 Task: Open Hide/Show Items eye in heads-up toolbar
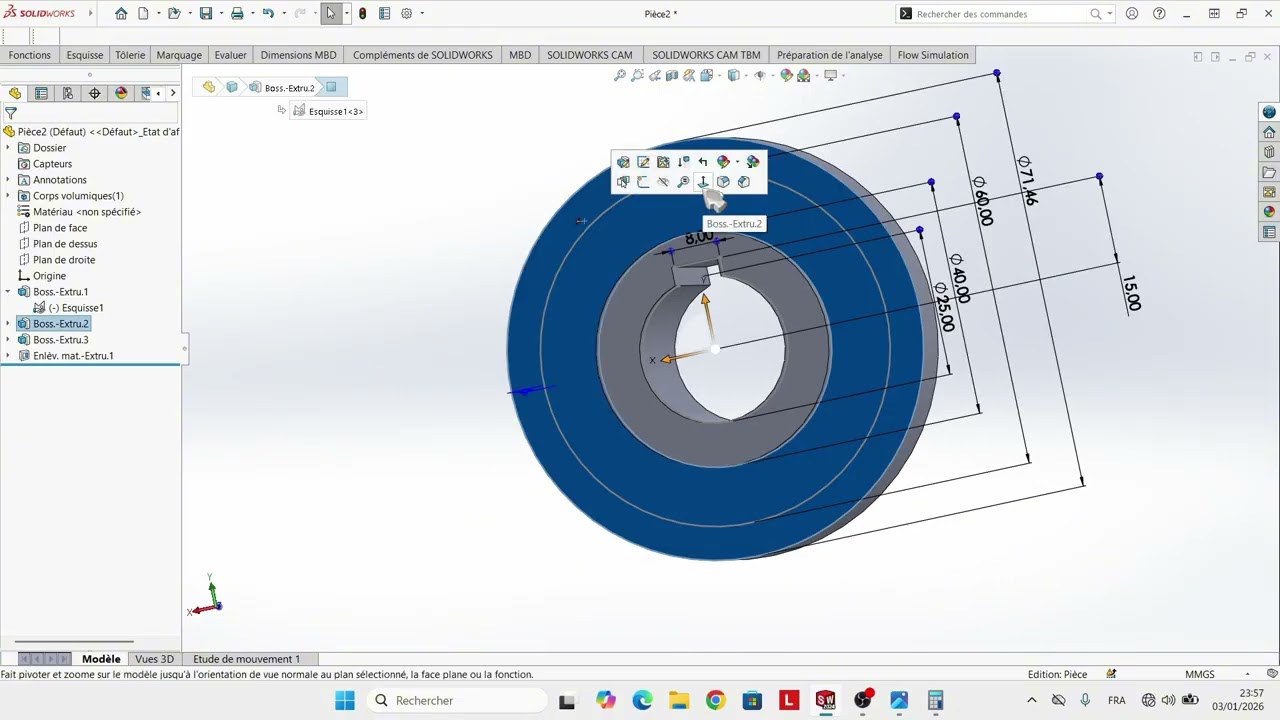759,75
